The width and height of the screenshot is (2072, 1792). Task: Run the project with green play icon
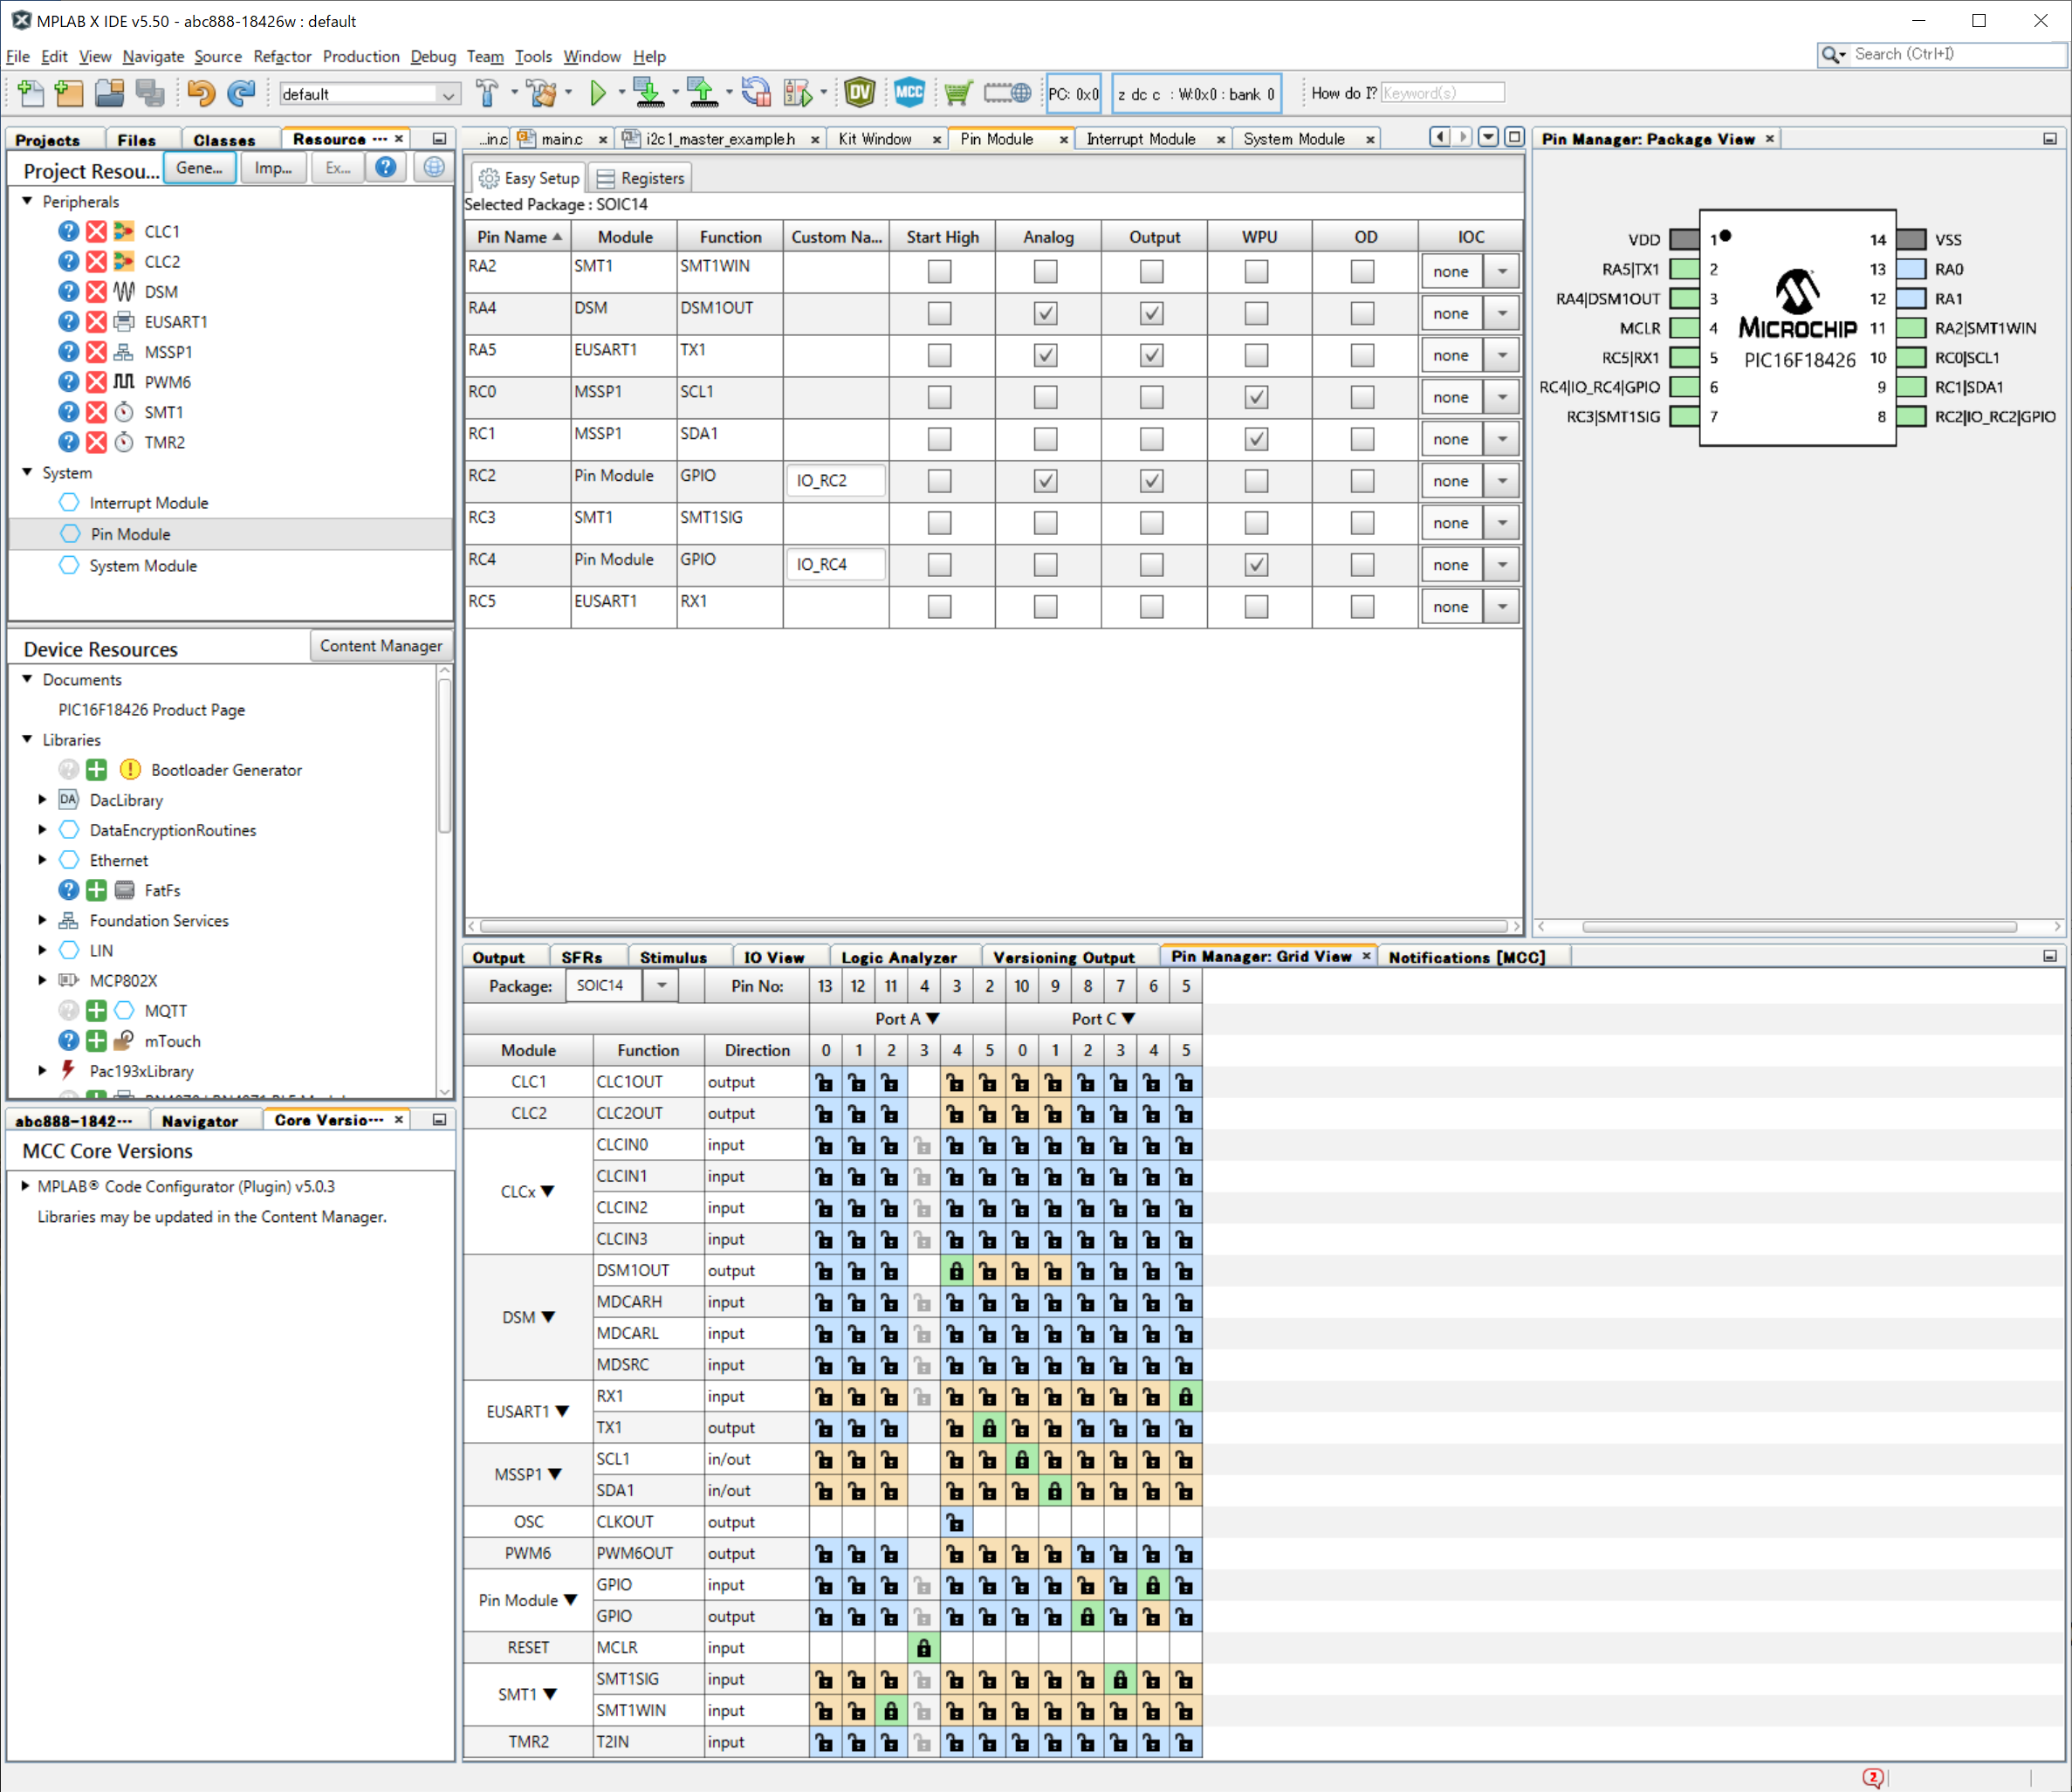[598, 93]
